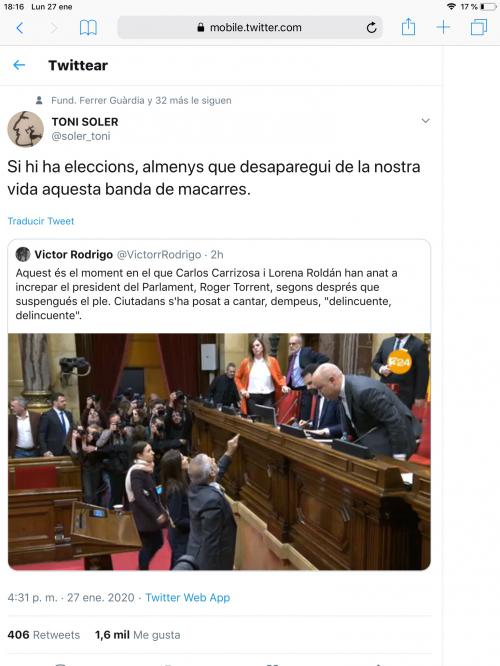The height and width of the screenshot is (666, 500).
Task: Select Traducir Tweet link
Action: [41, 221]
